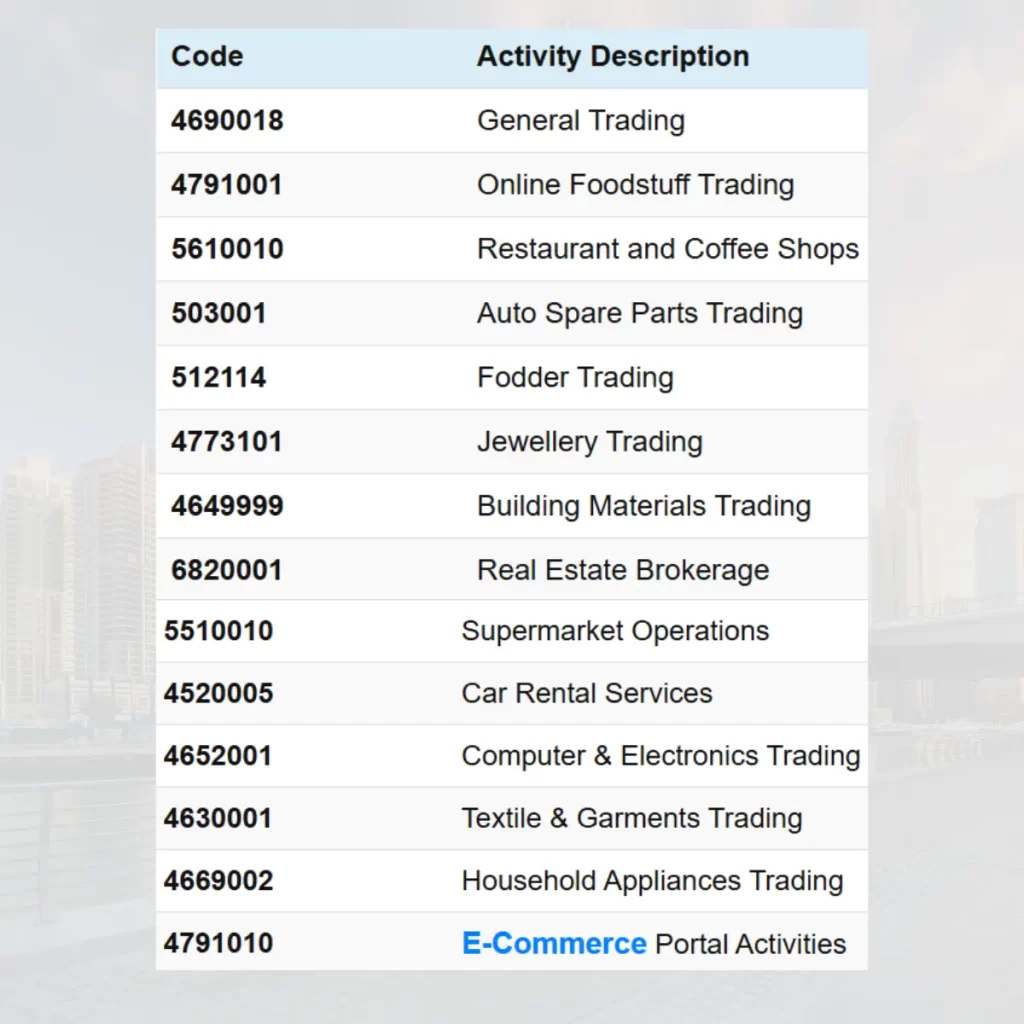Click code 4690018 cell

click(227, 121)
